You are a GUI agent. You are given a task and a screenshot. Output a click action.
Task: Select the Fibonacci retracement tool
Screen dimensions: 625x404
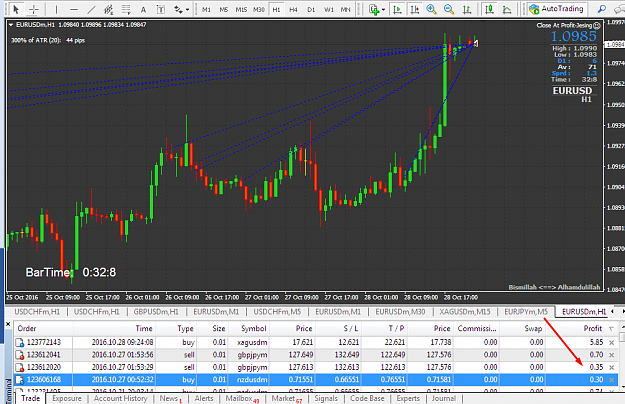coord(126,9)
